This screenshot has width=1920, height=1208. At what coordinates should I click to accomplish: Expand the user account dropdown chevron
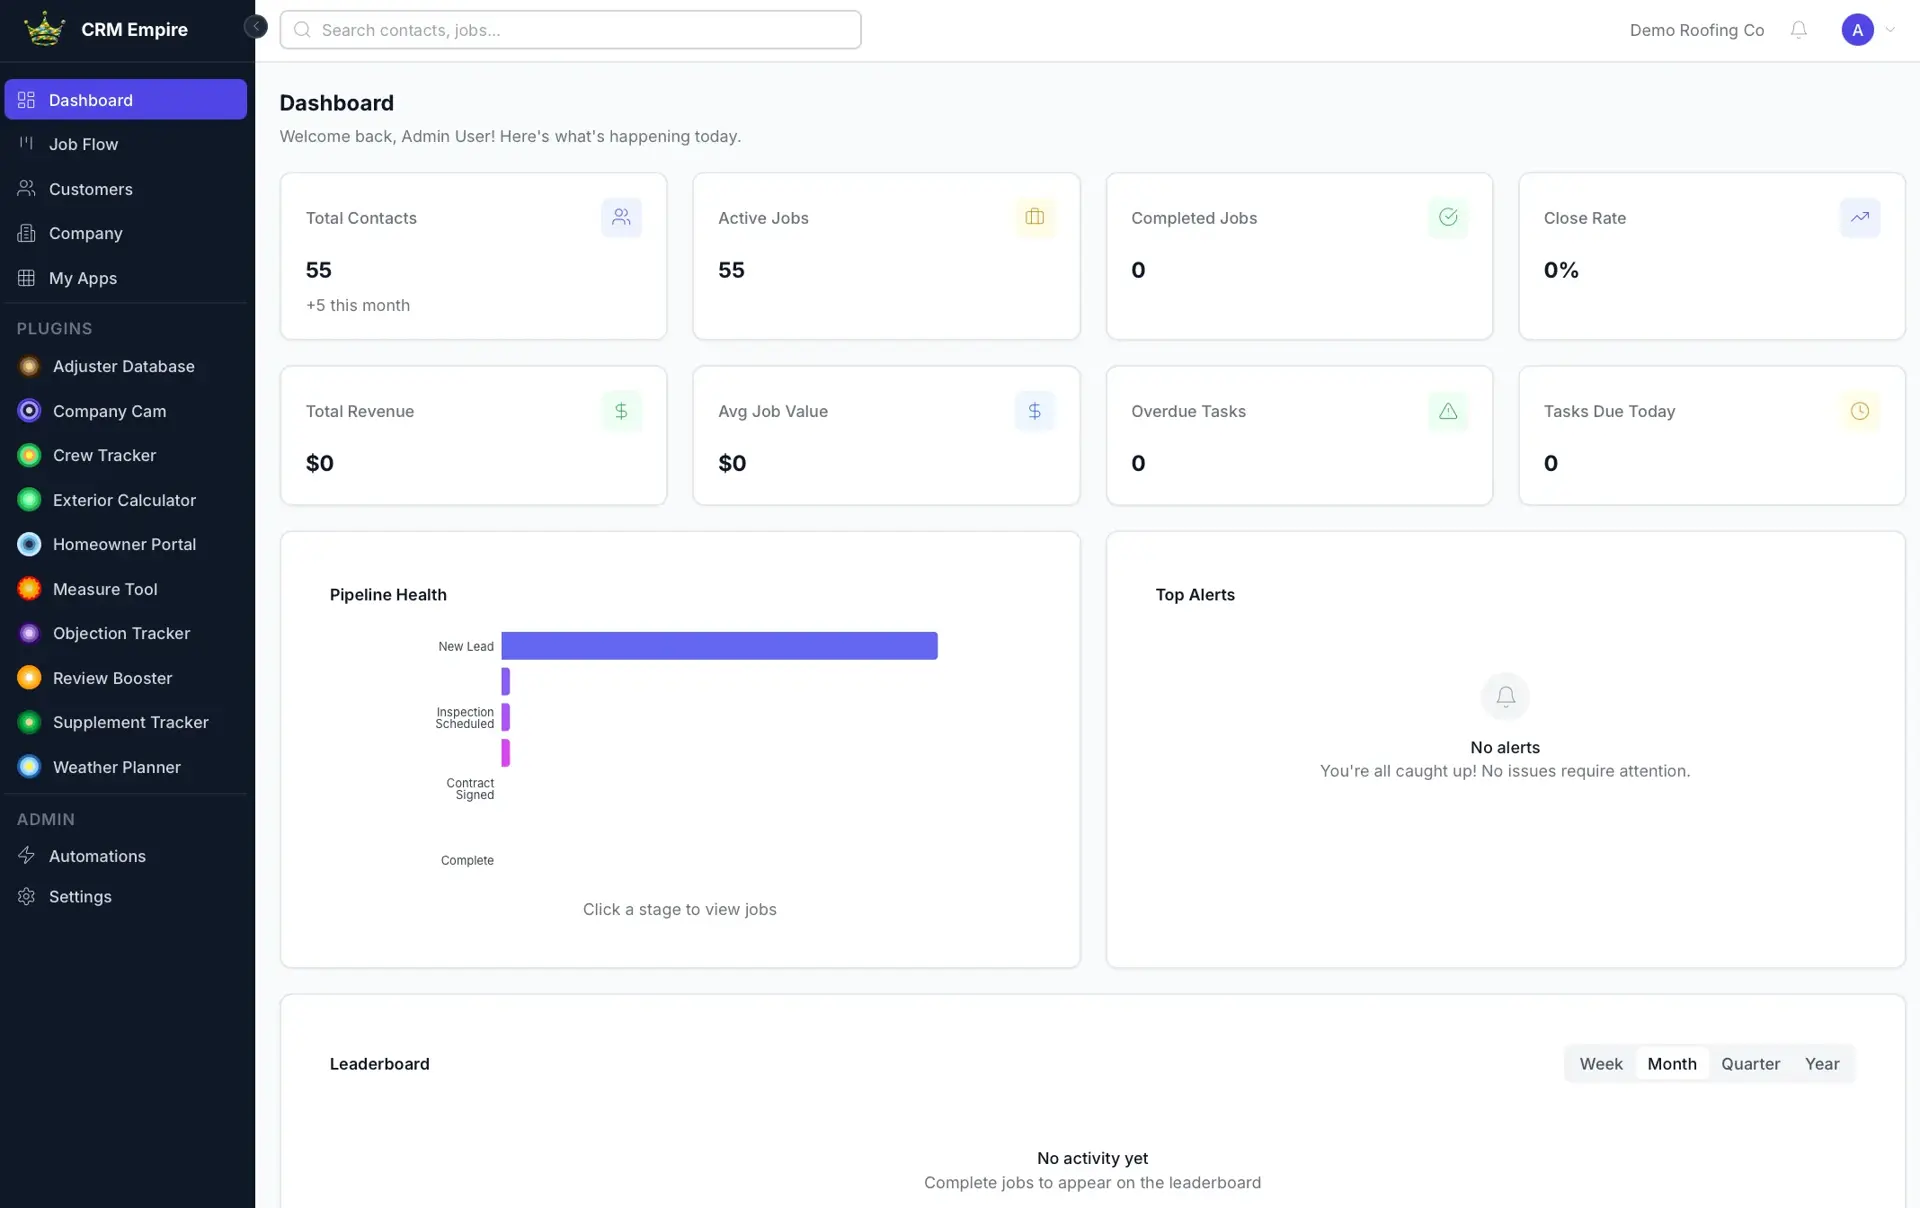coord(1890,30)
